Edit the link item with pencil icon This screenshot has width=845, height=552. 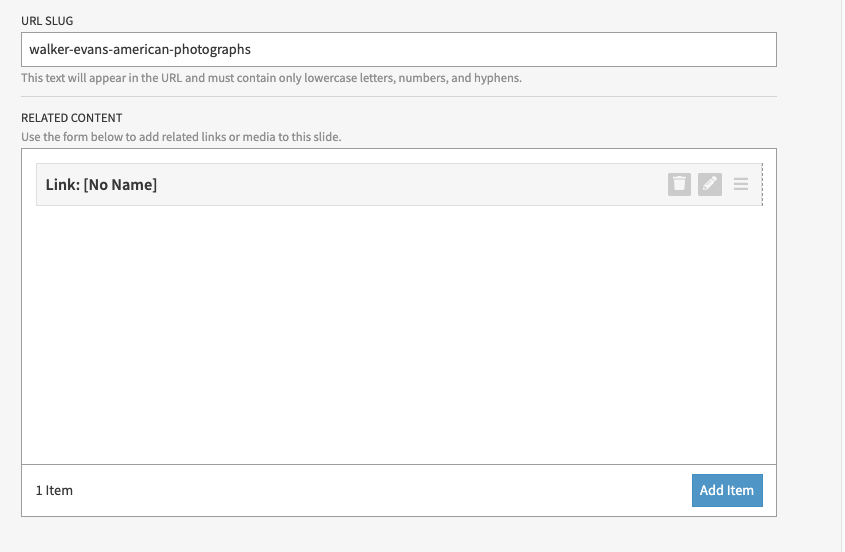pos(710,184)
